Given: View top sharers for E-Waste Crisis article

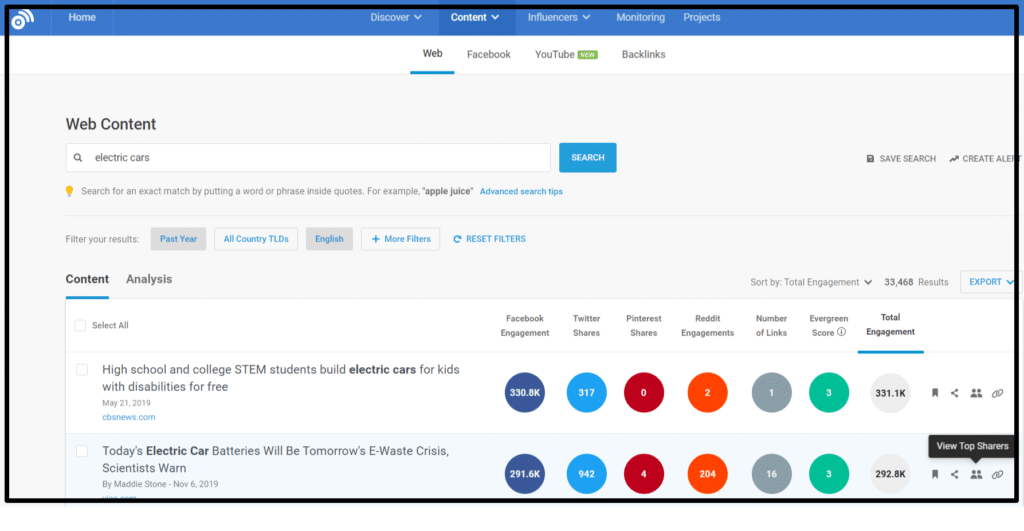Looking at the screenshot, I should 976,475.
